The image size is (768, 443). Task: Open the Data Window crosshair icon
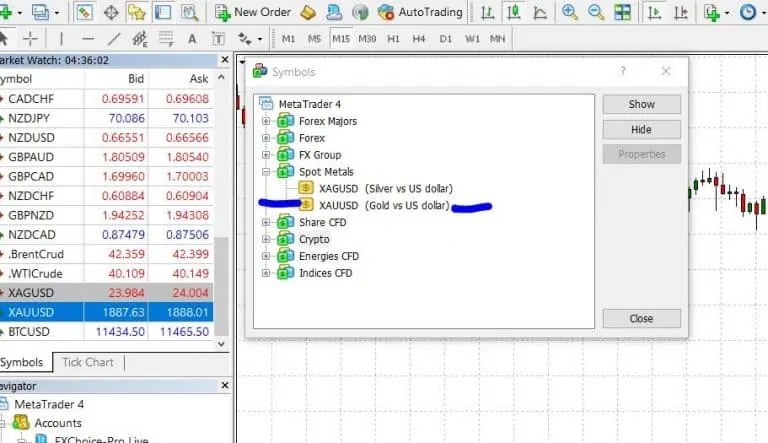(x=111, y=12)
